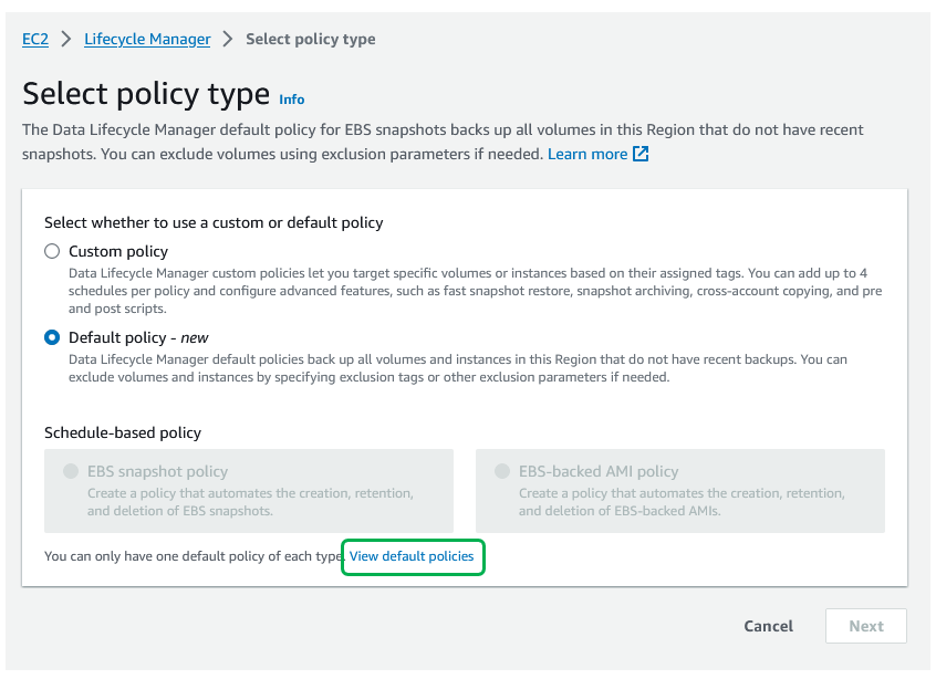This screenshot has height=680, width=936.
Task: Open the Lifecycle Manager breadcrumb link
Action: point(146,38)
